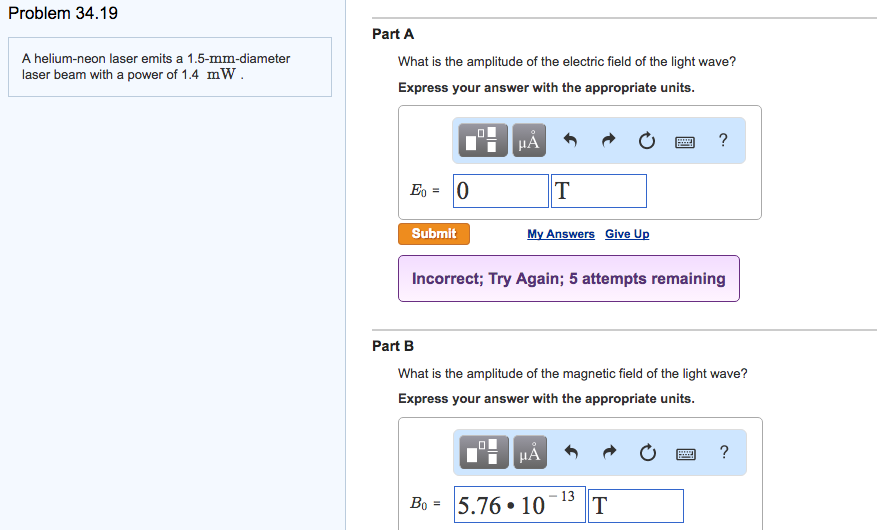Open templates icon in Part B toolbar
Screen dimensions: 877x530
coord(485,453)
